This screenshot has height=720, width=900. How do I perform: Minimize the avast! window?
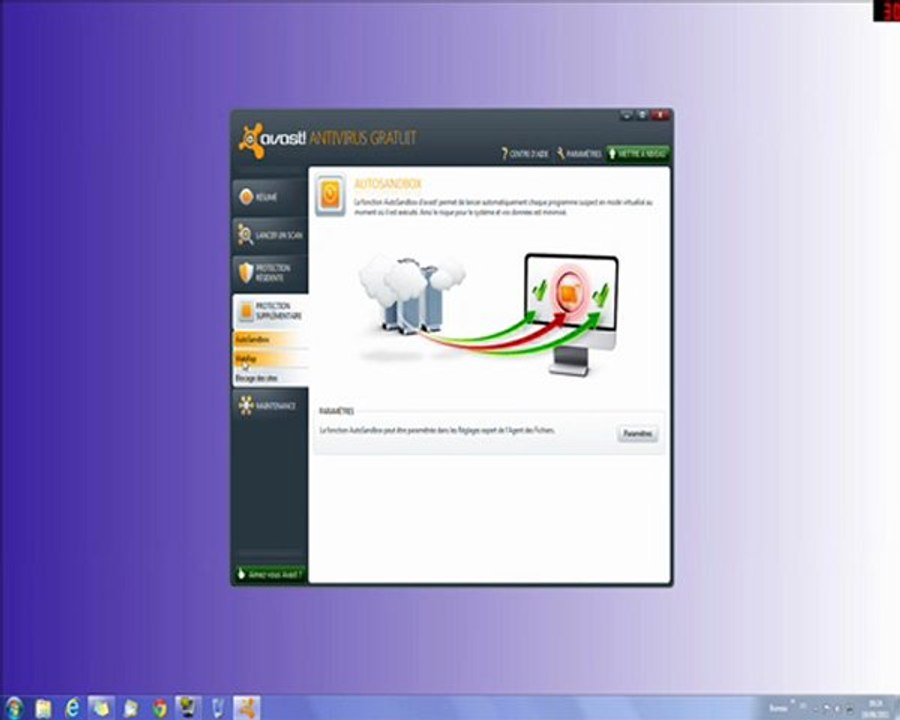tap(626, 115)
